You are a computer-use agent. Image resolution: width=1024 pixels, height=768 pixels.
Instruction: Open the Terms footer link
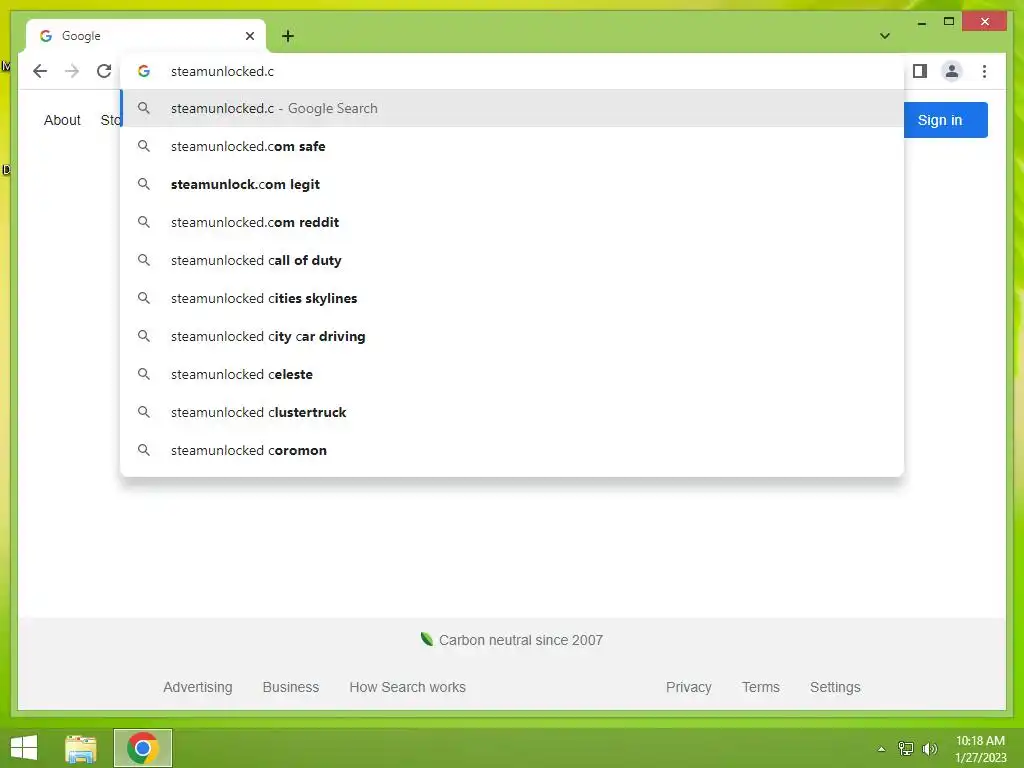[x=761, y=687]
